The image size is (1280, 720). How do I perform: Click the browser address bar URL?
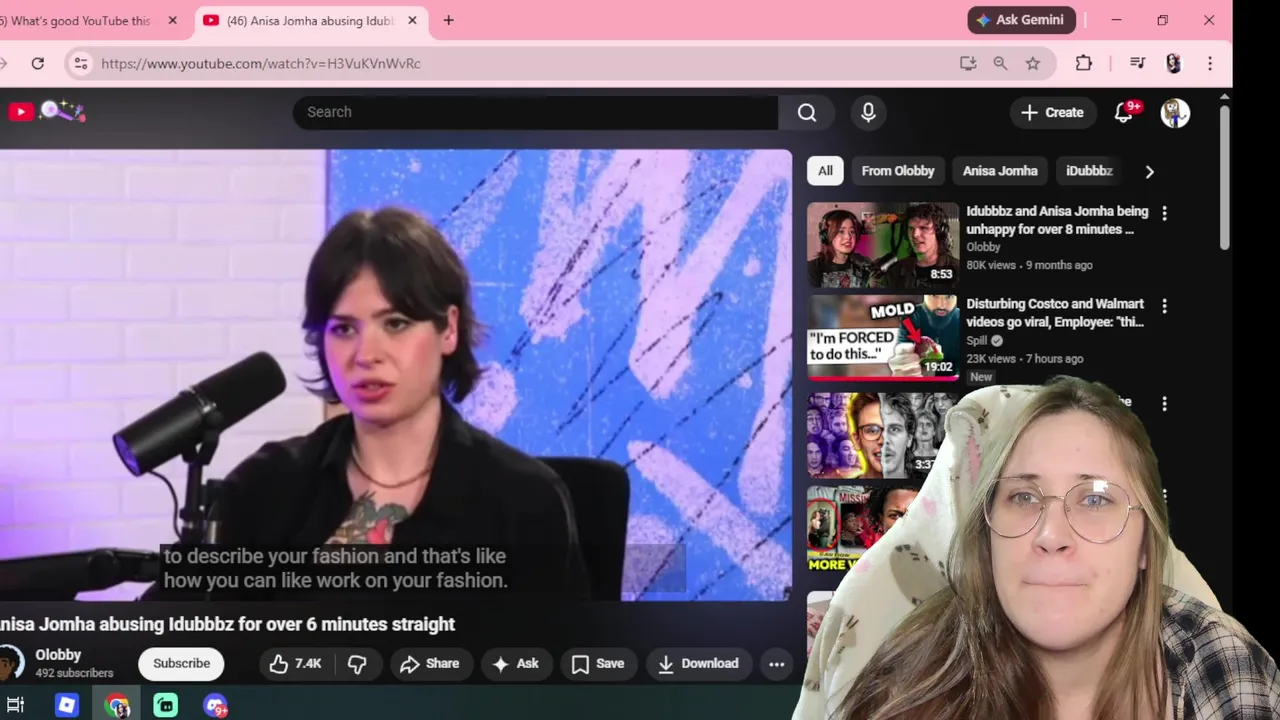[261, 63]
